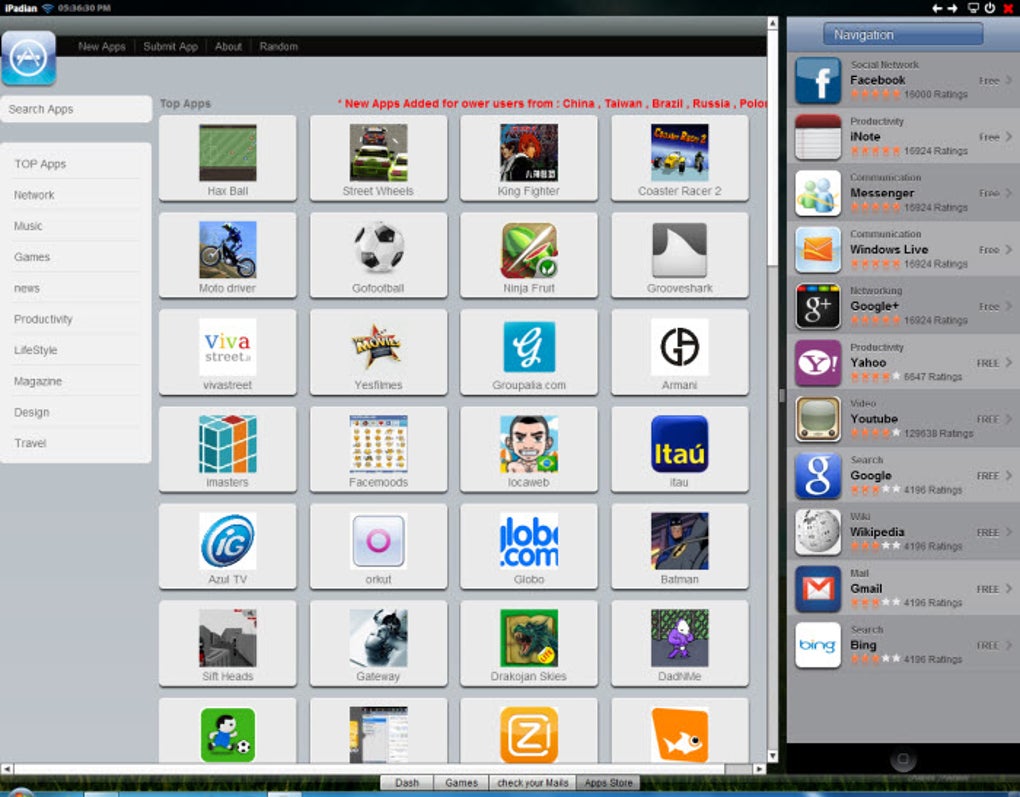
Task: Open the About menu item
Action: (228, 46)
